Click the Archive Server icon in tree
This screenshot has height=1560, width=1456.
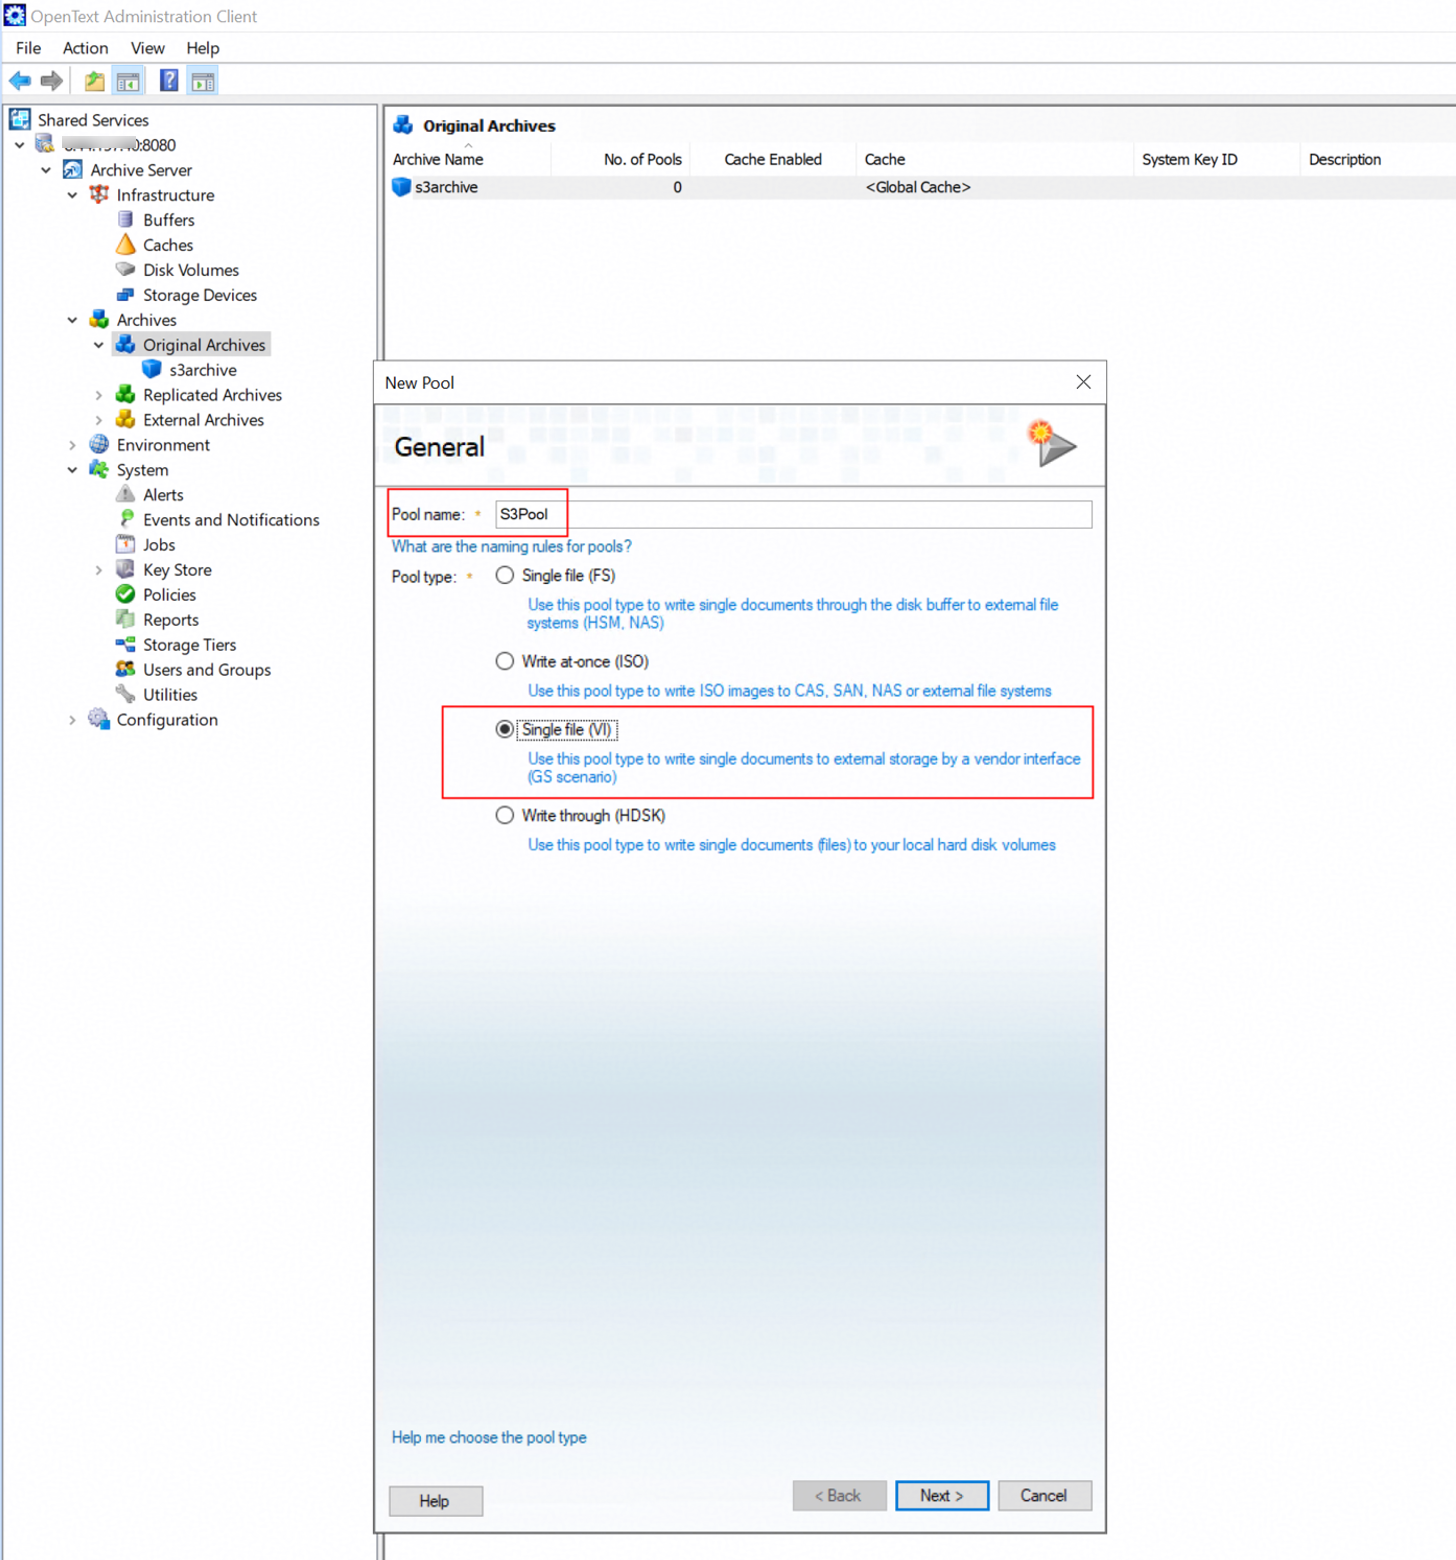click(x=73, y=170)
